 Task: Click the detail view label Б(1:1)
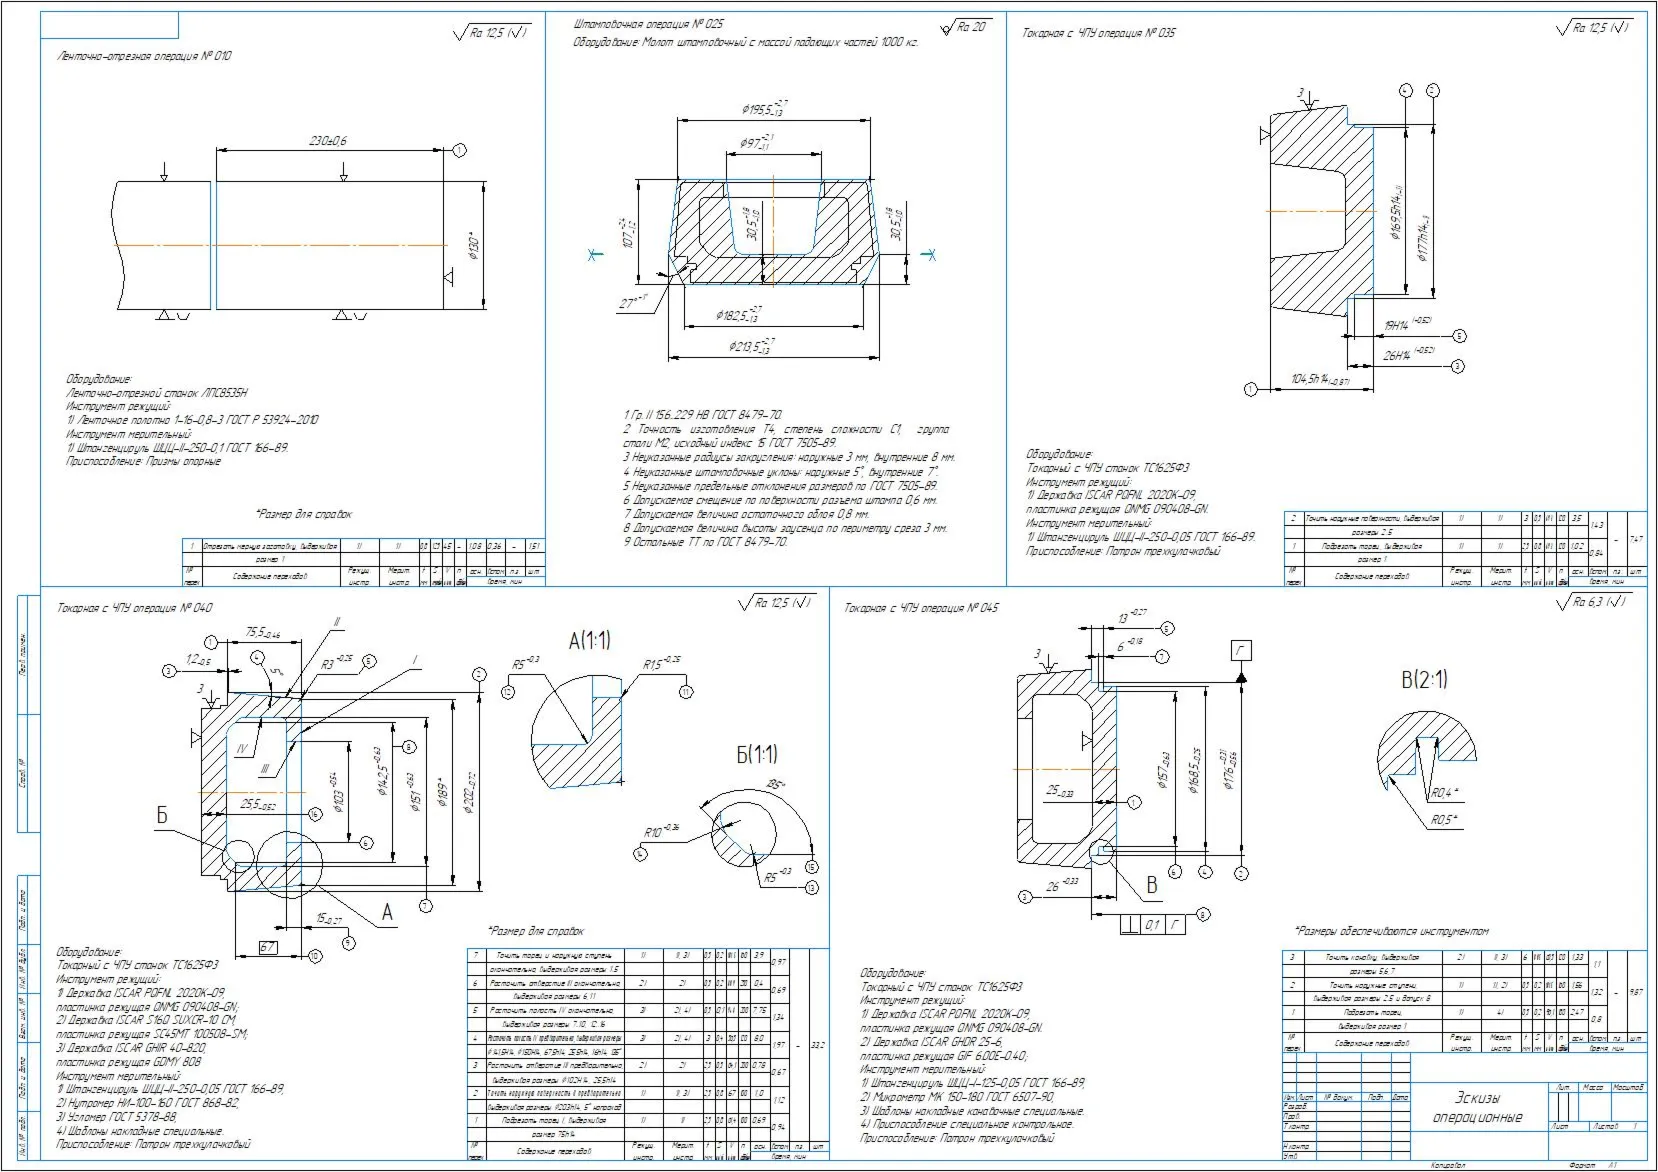tap(757, 754)
